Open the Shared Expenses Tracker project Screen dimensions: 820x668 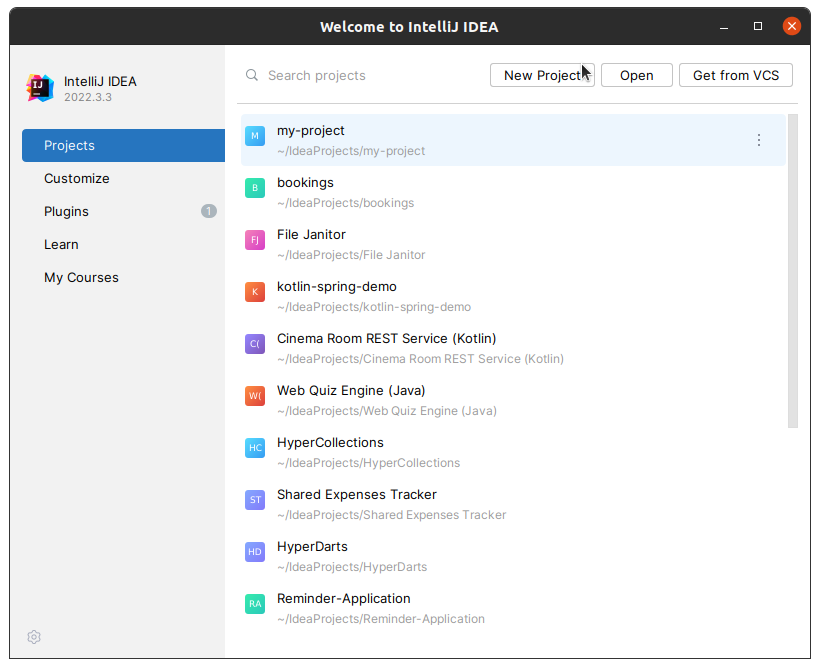coord(513,504)
